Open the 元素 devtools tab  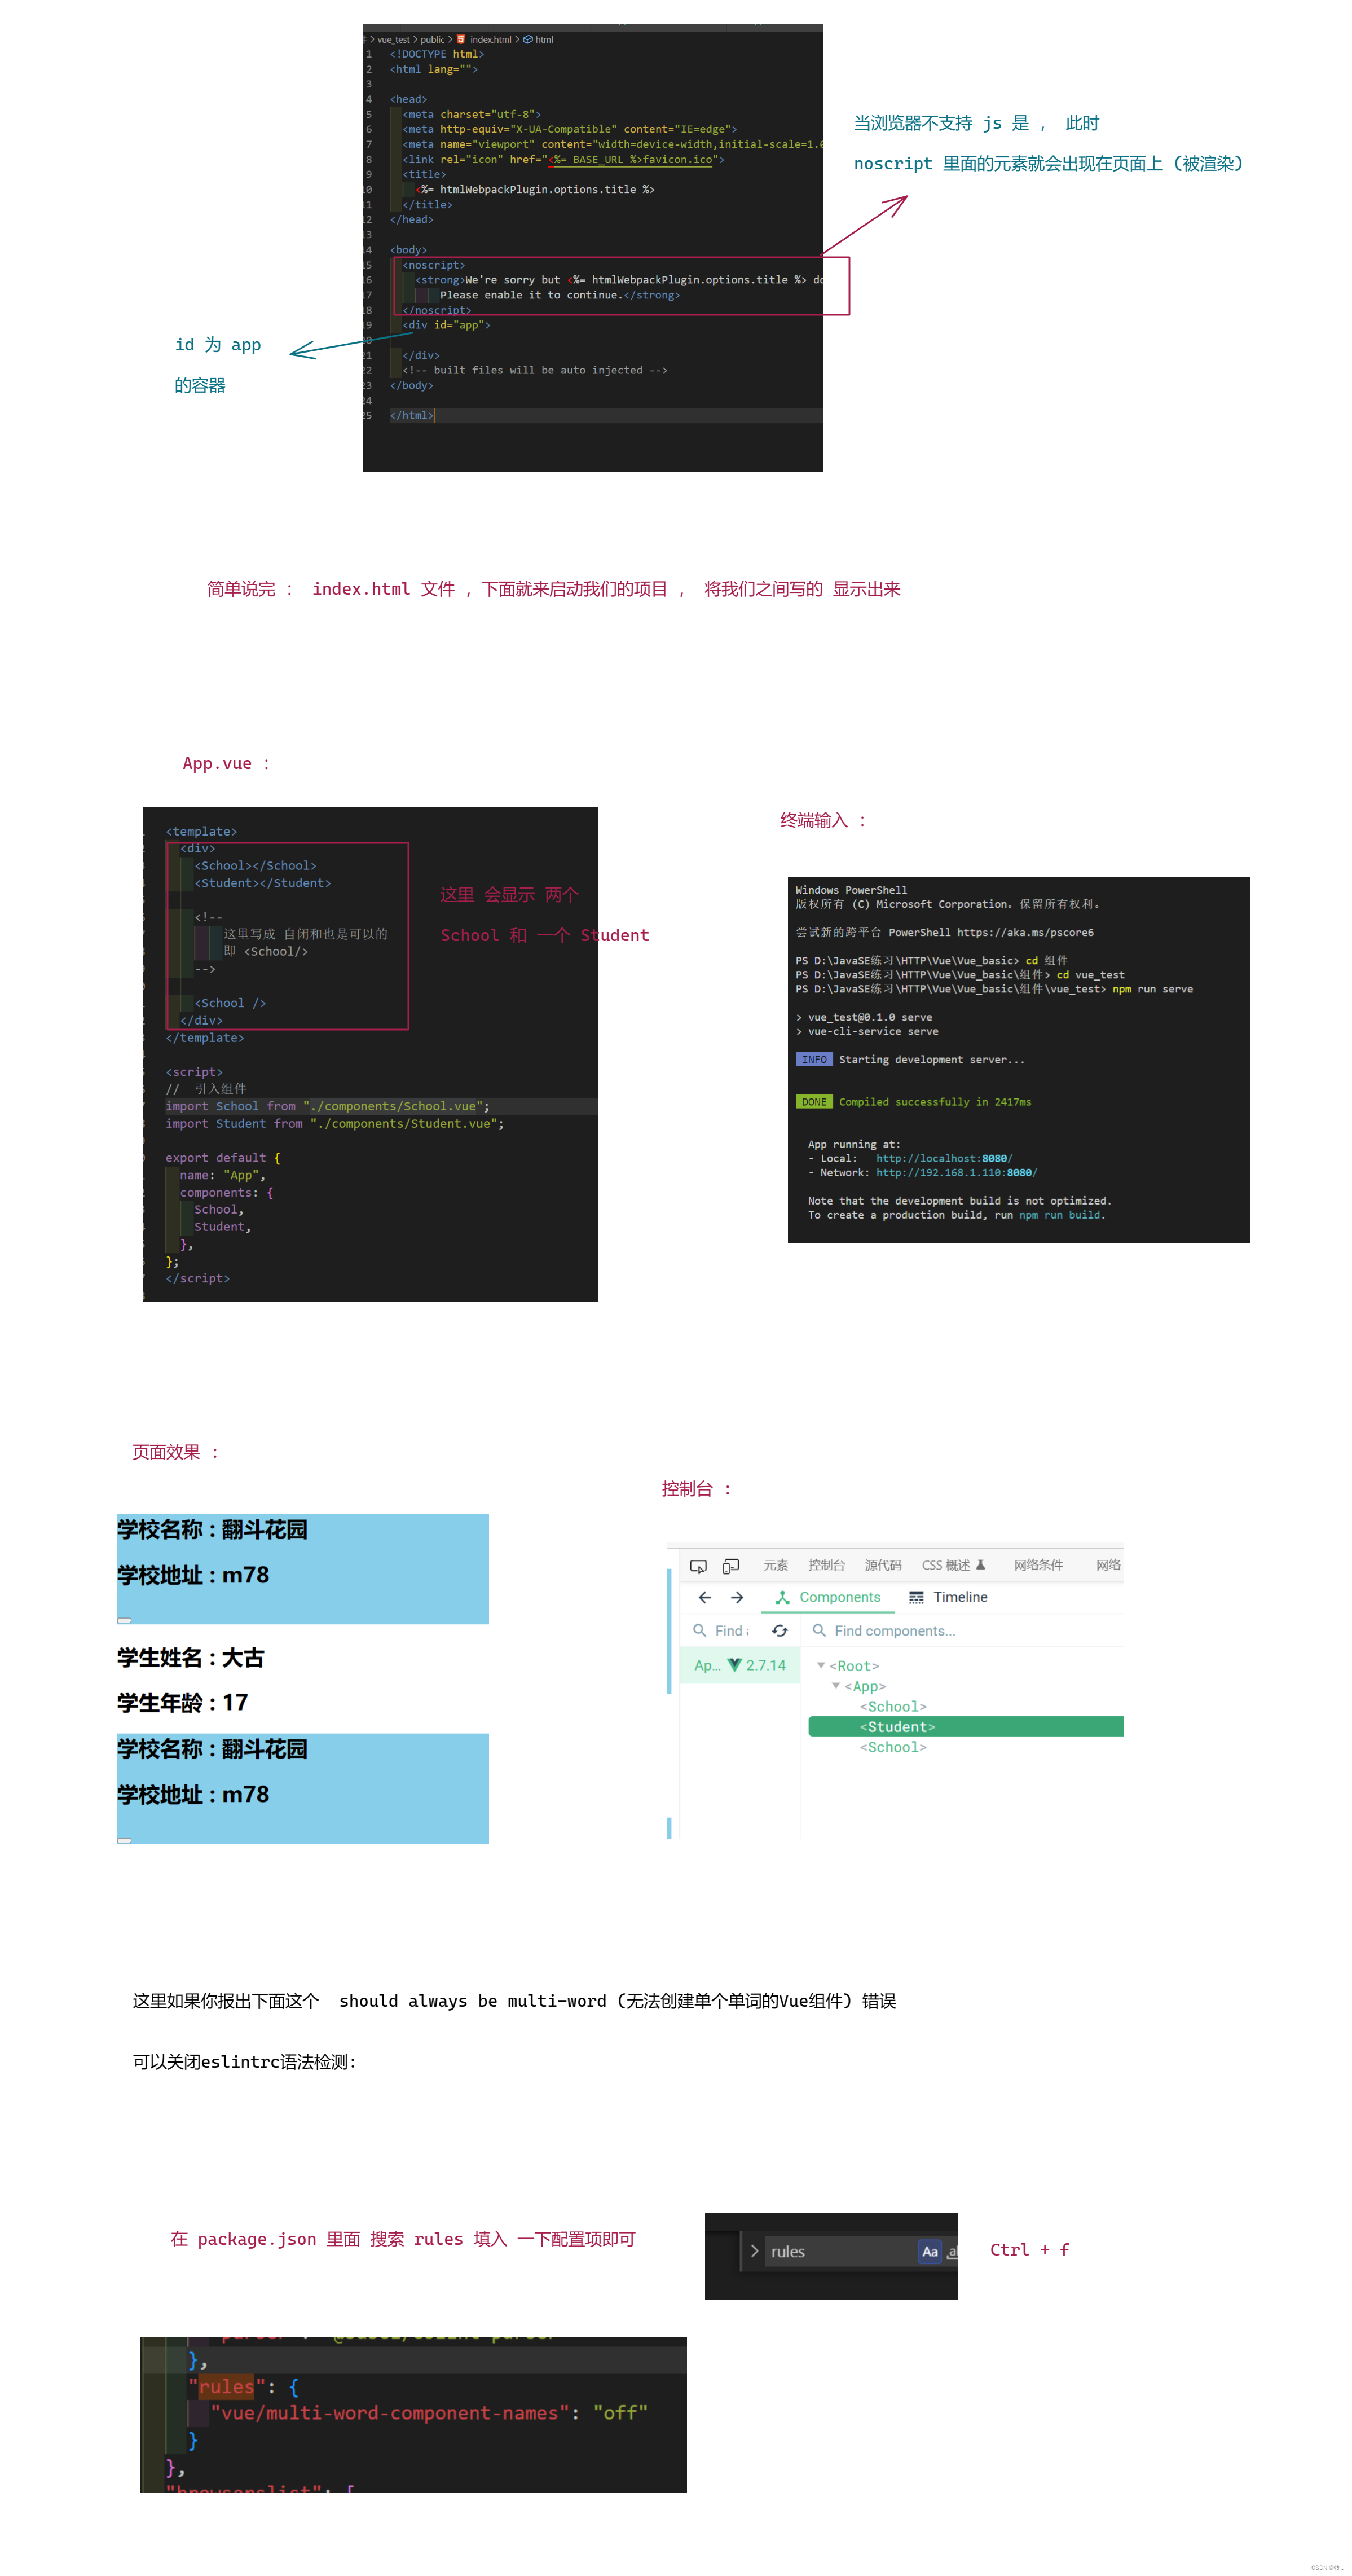point(775,1565)
